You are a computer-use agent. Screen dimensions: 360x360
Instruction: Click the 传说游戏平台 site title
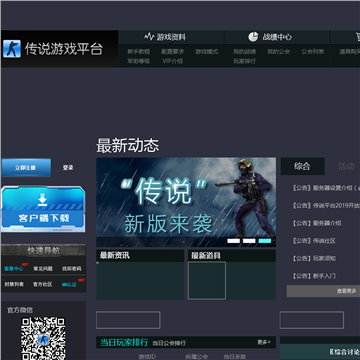point(63,49)
